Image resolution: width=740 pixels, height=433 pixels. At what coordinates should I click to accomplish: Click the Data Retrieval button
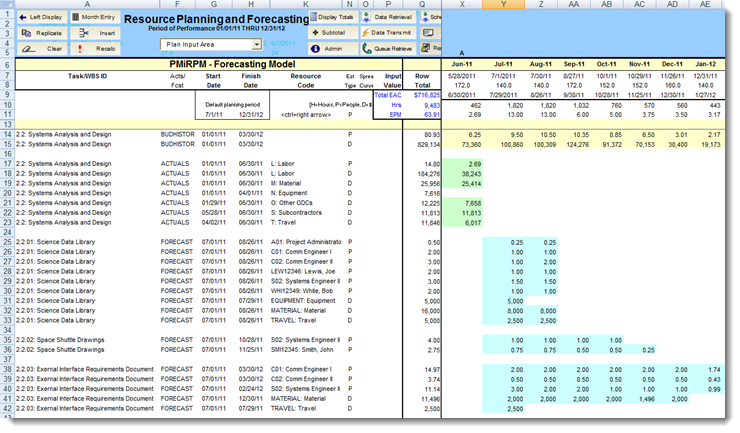tap(389, 17)
